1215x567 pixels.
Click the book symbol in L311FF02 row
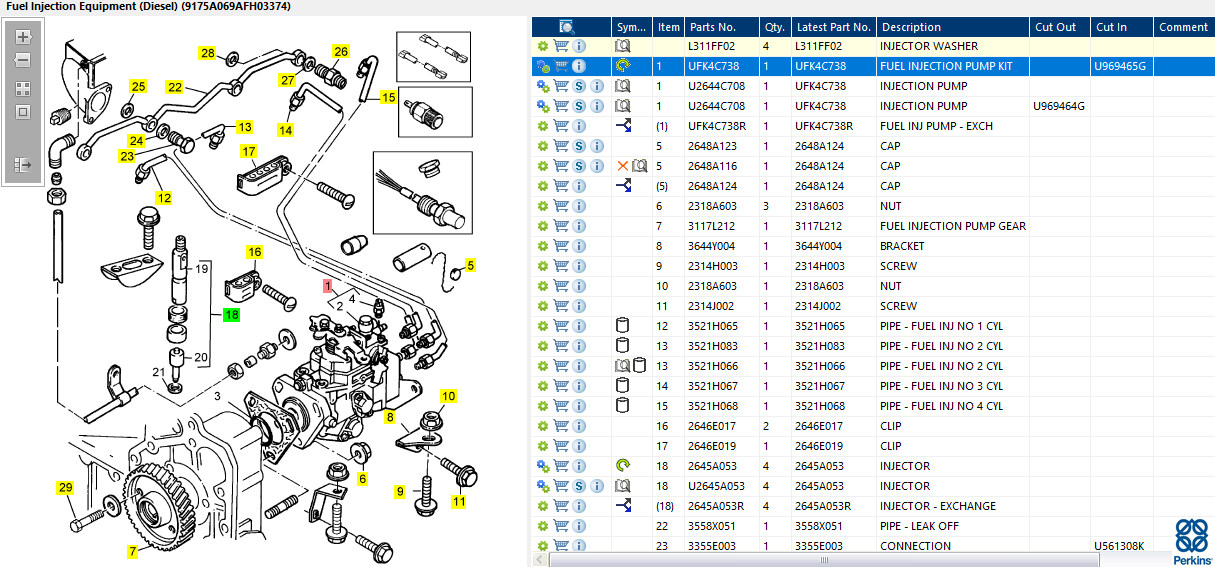tap(623, 46)
